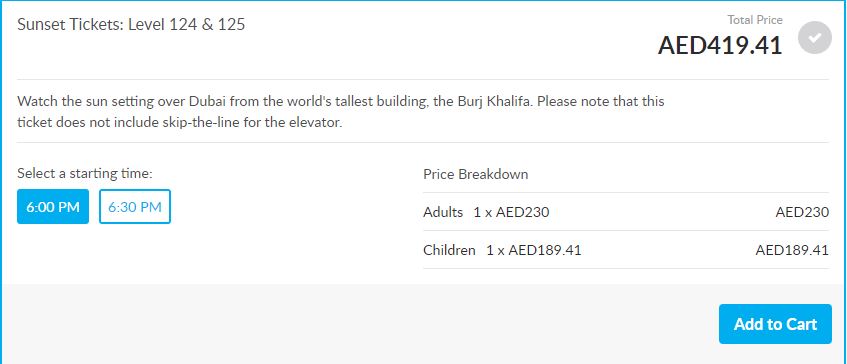Click the Adults label in price breakdown
Image resolution: width=847 pixels, height=364 pixels.
click(443, 212)
